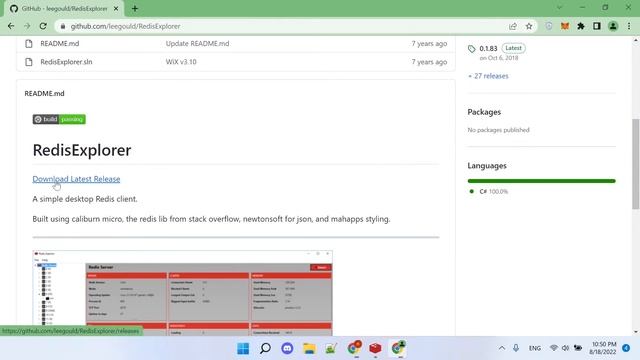Toggle the browser side panel

click(597, 26)
